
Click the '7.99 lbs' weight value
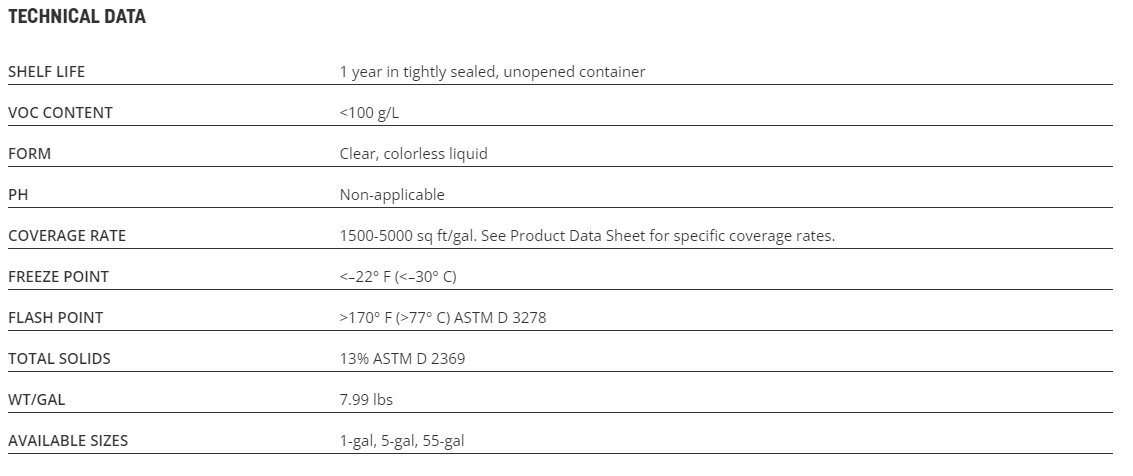pos(366,399)
